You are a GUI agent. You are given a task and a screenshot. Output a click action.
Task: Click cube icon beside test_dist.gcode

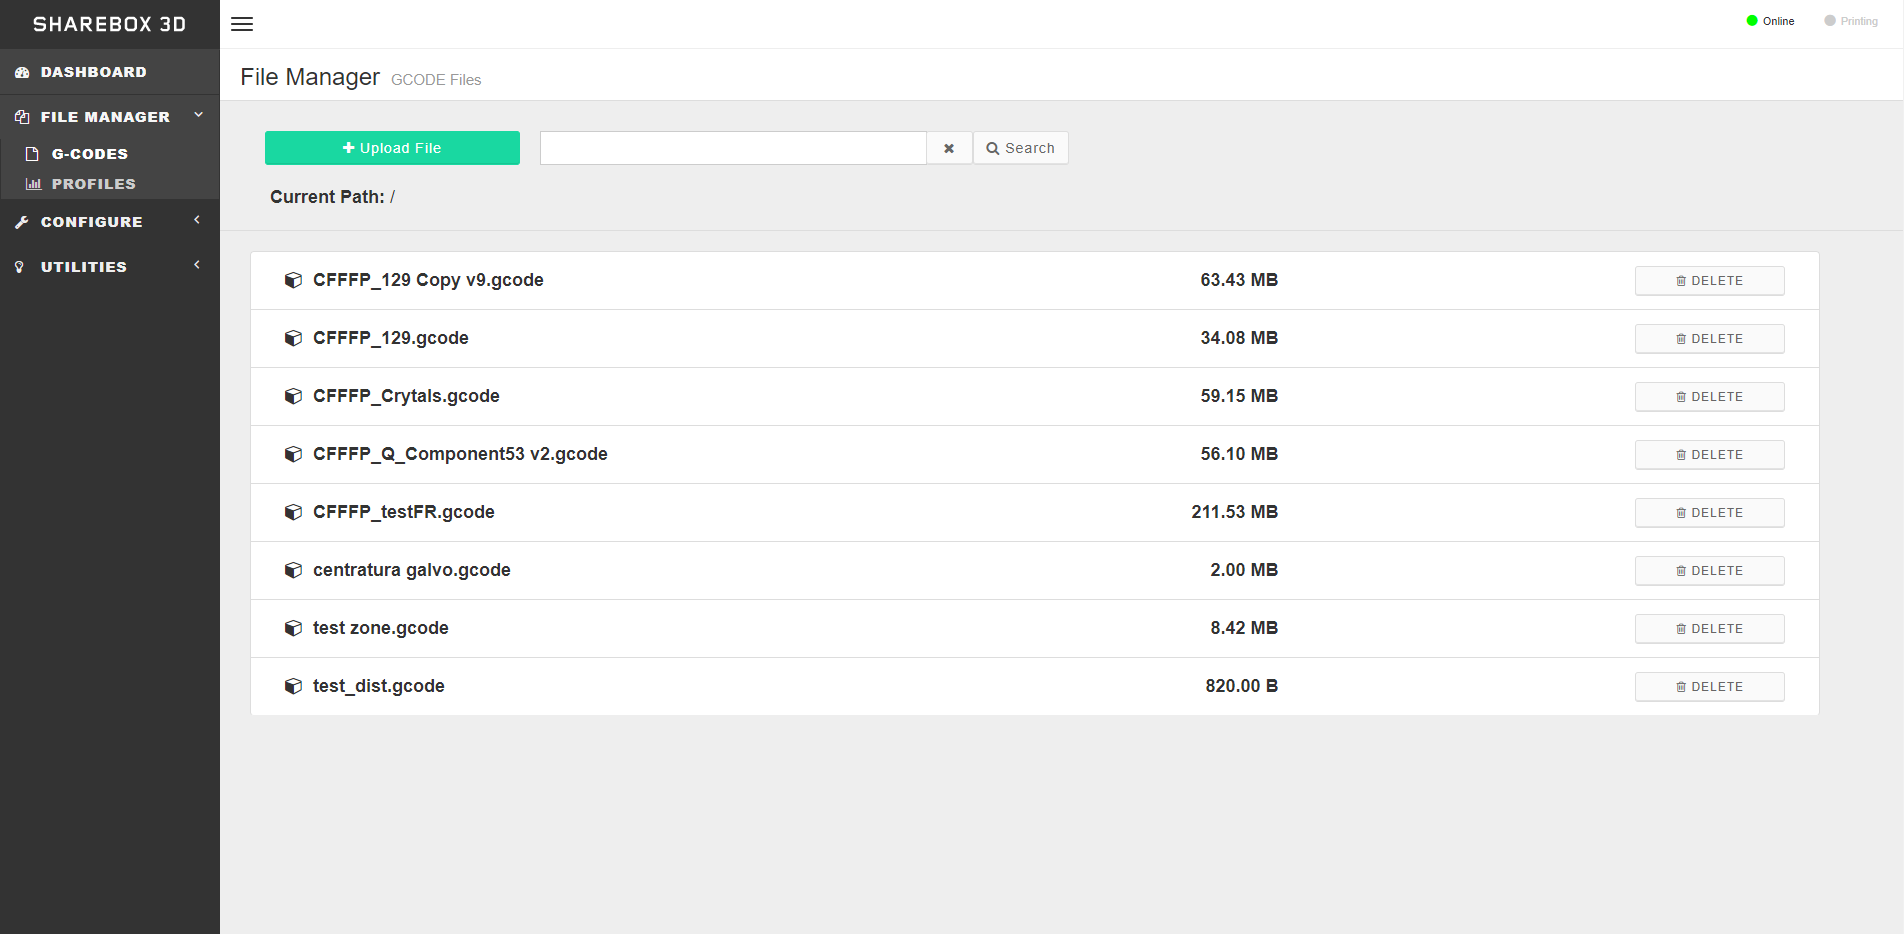click(293, 686)
